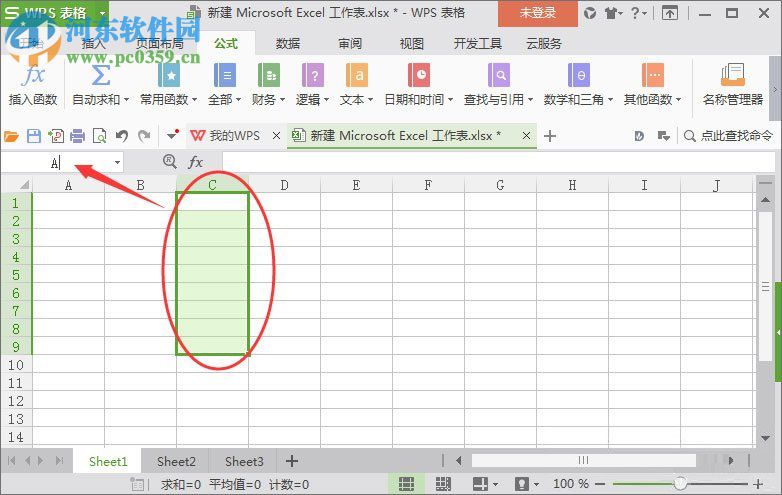Screen dimensions: 782x495
Task: Switch to normal view icon in status bar
Action: 406,484
